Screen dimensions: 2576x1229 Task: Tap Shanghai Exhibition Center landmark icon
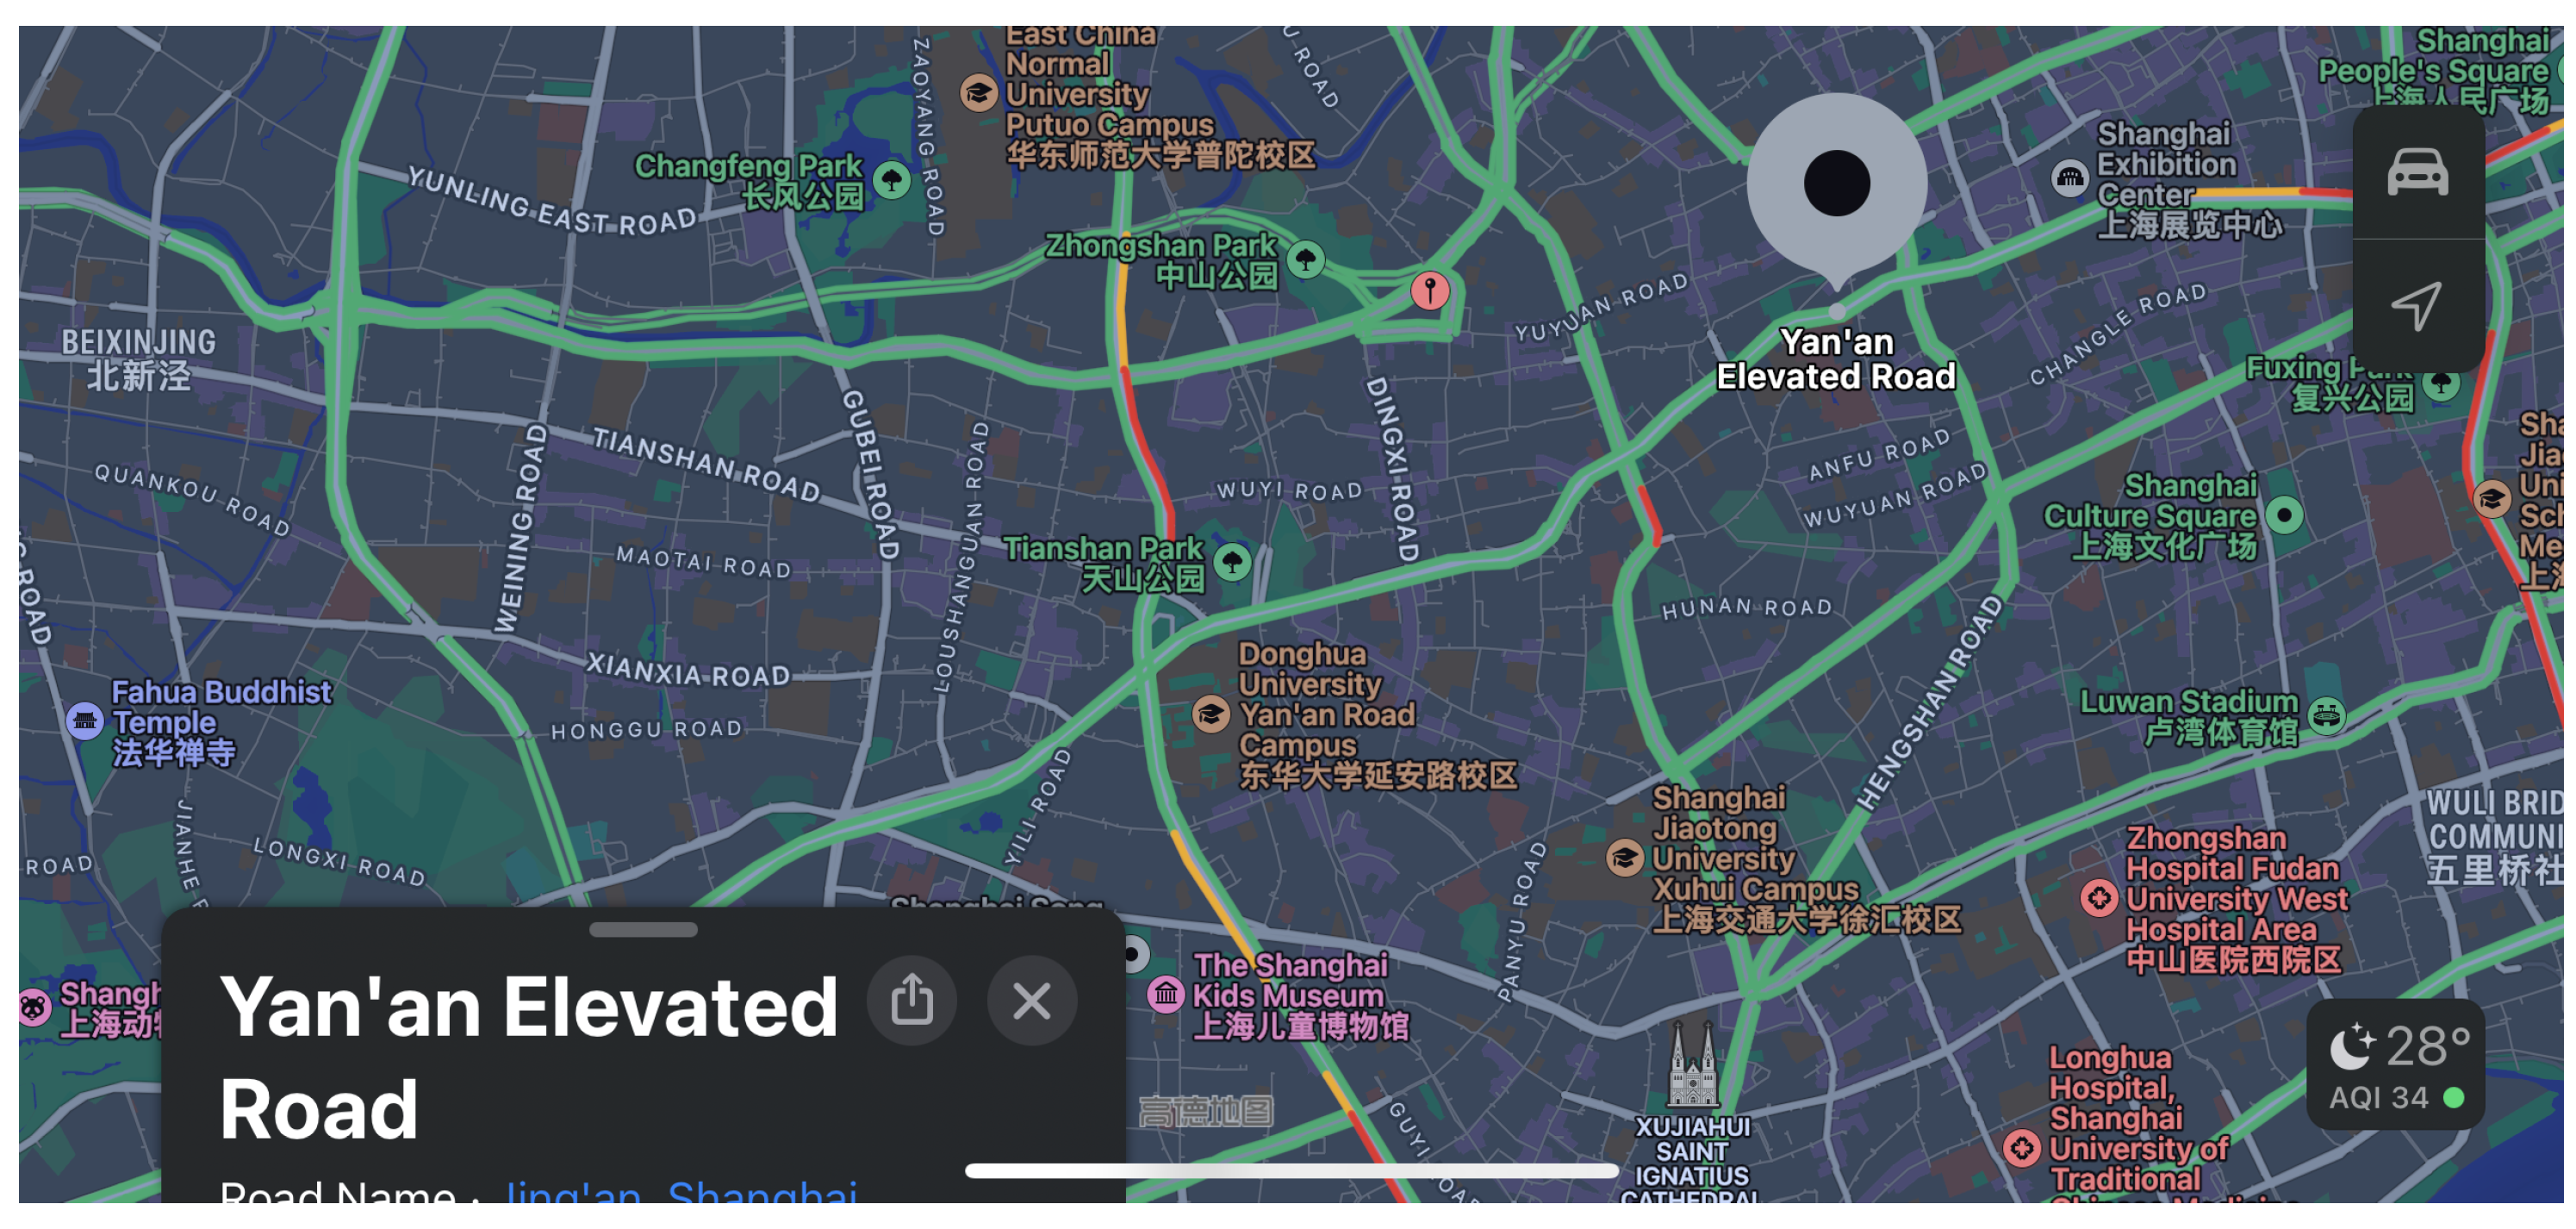(2069, 179)
